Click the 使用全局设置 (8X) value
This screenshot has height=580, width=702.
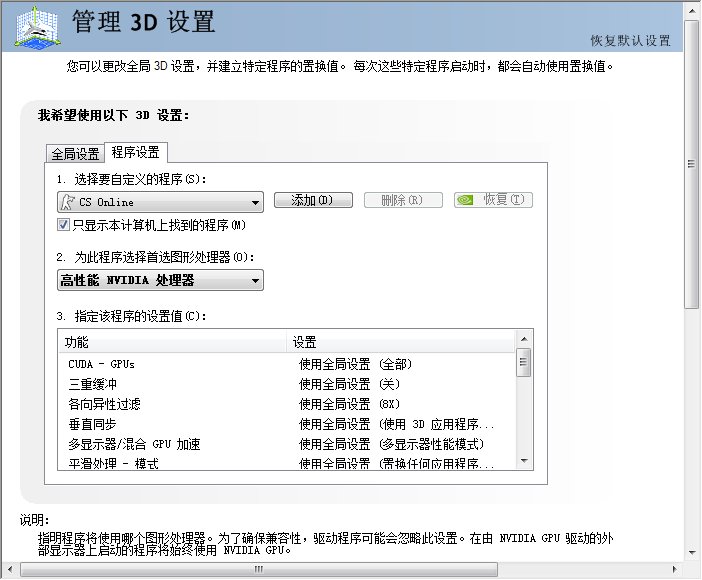tap(349, 404)
